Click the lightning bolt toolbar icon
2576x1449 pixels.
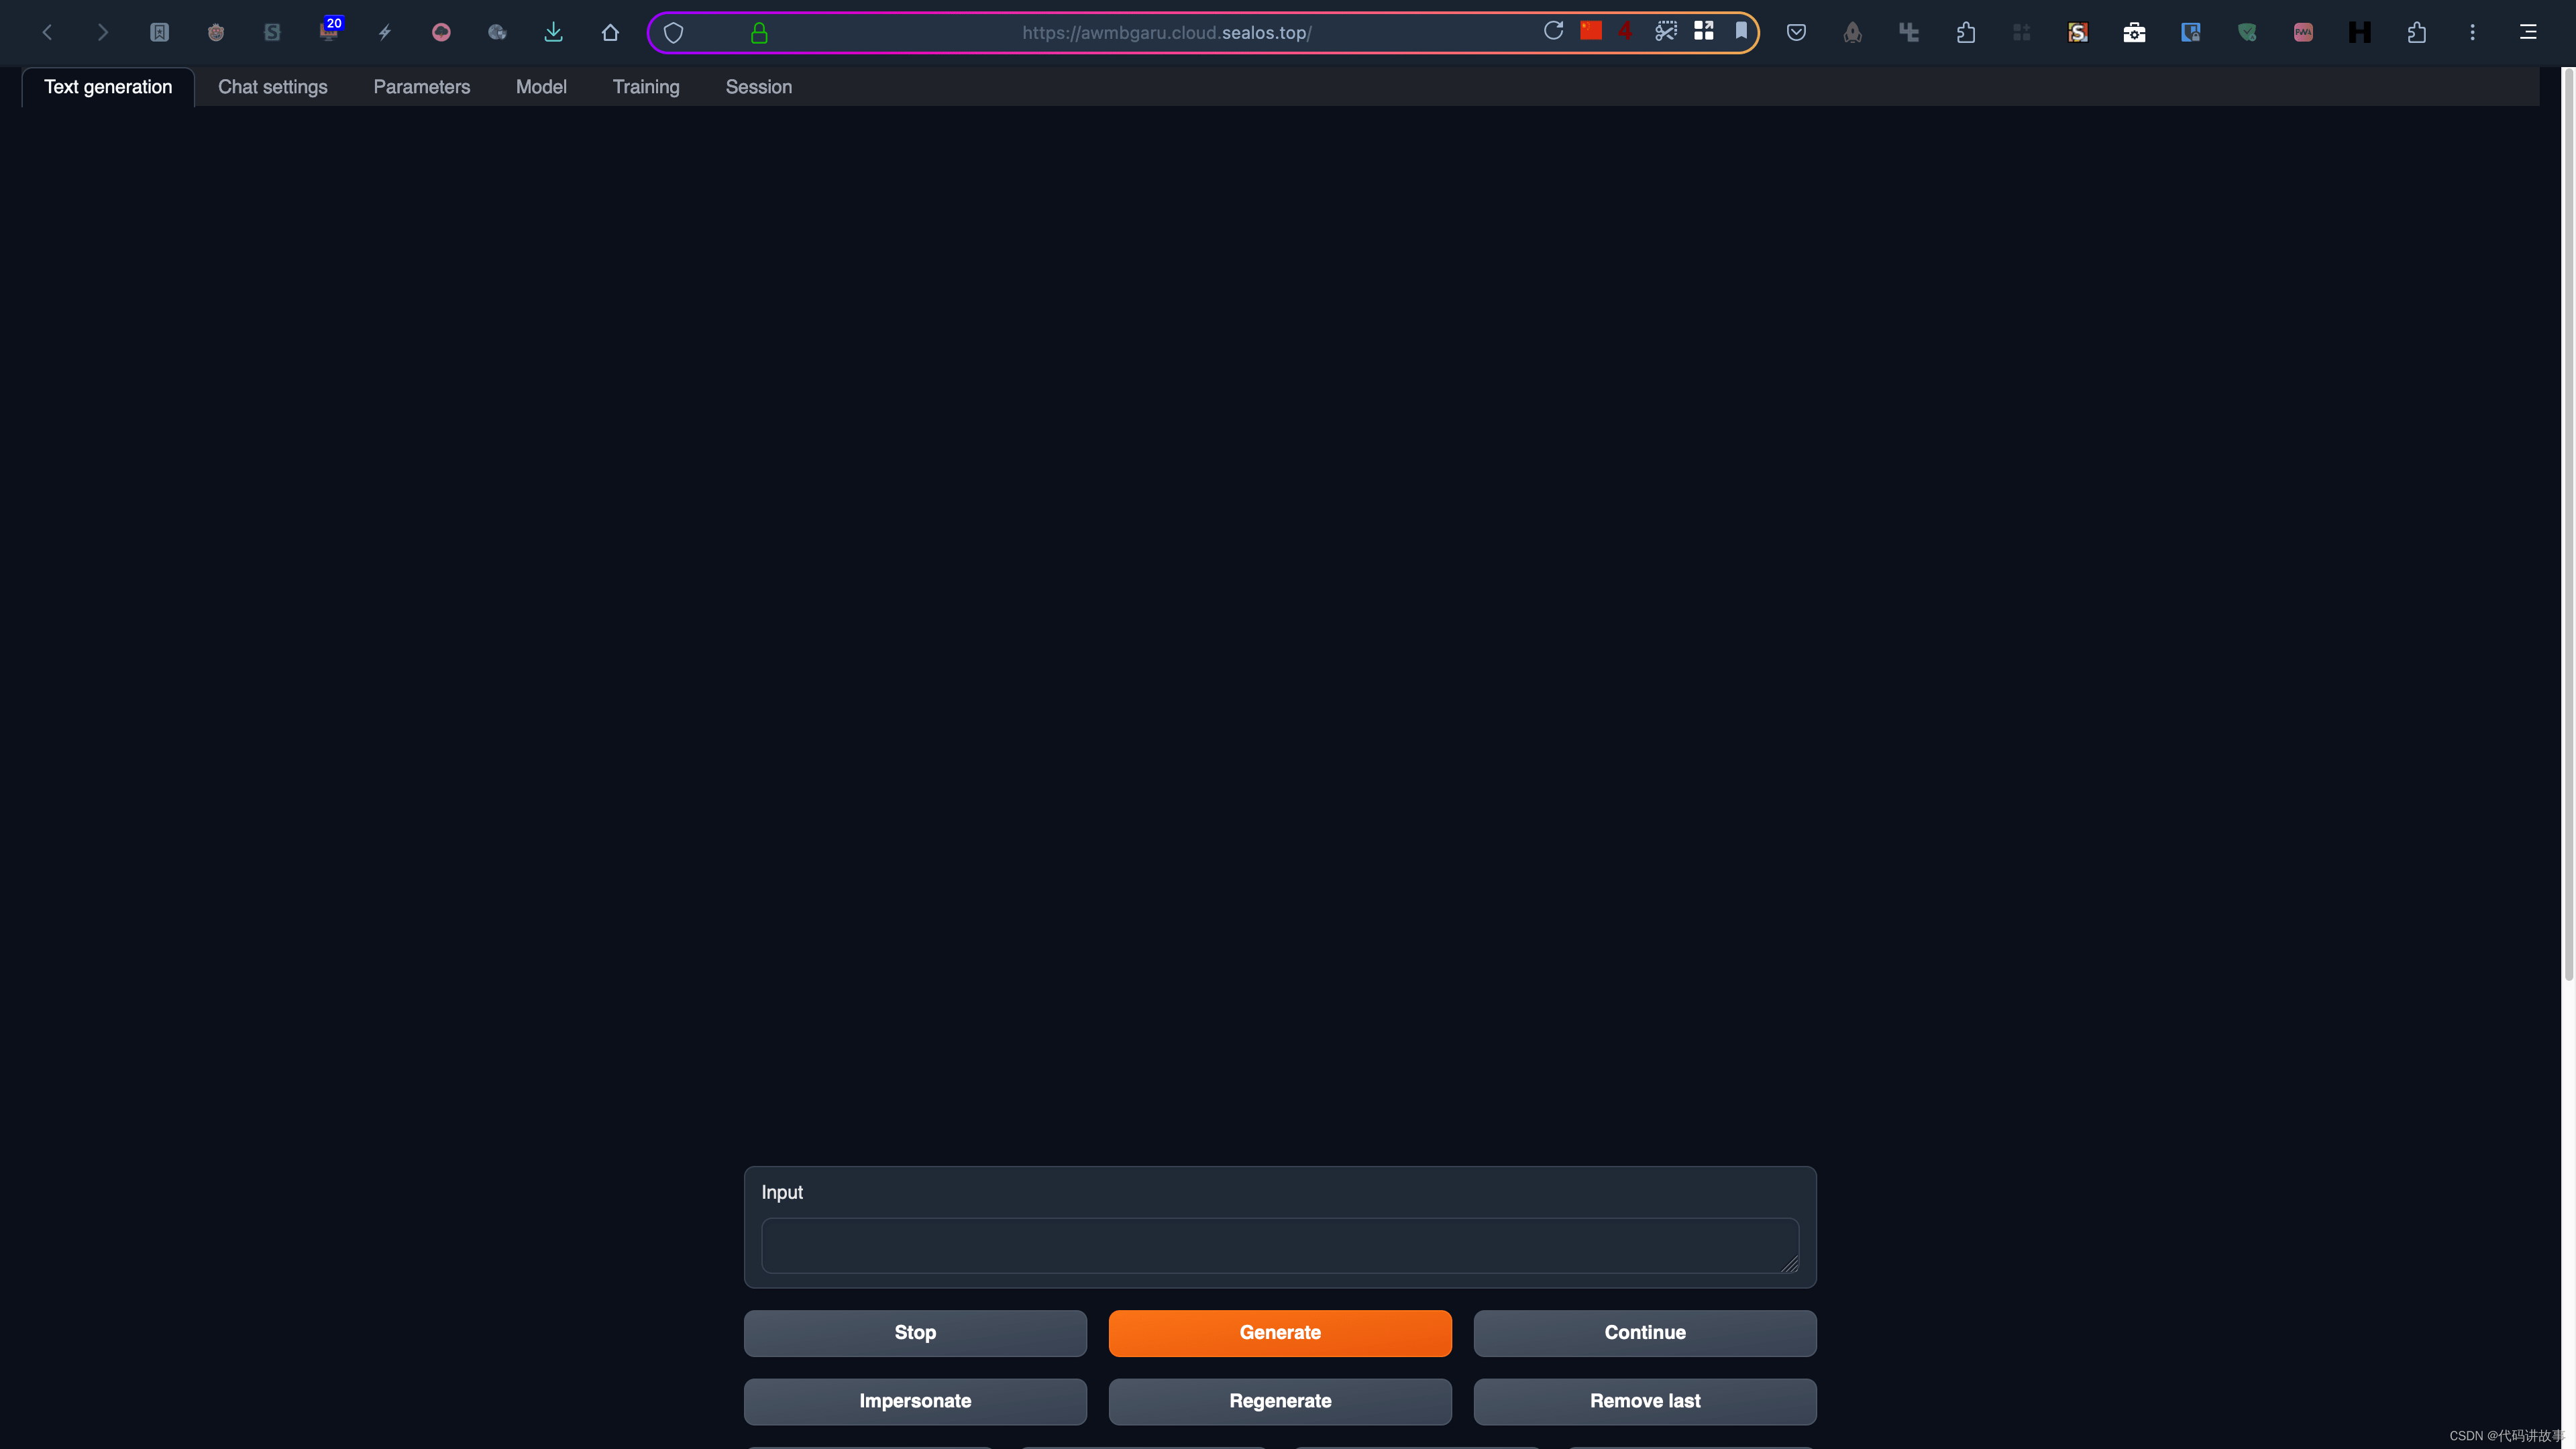385,33
